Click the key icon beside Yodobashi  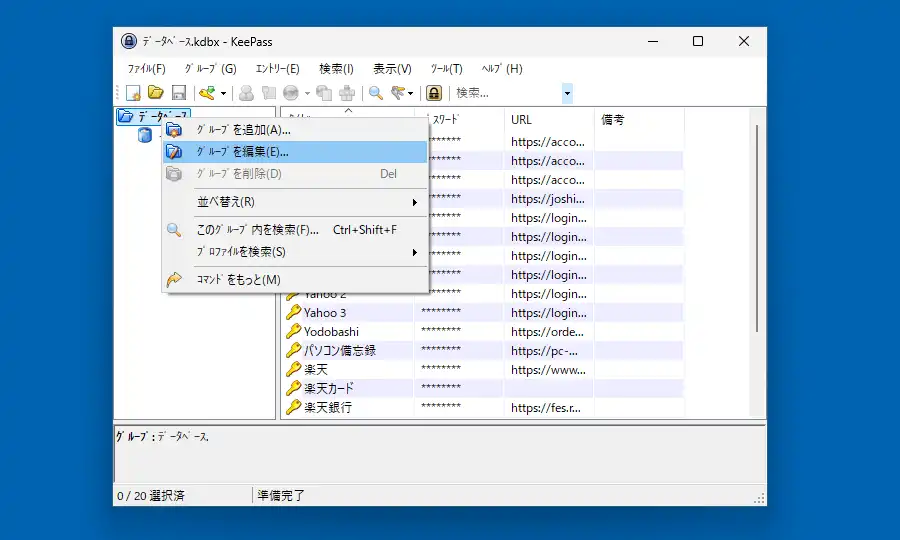coord(293,331)
